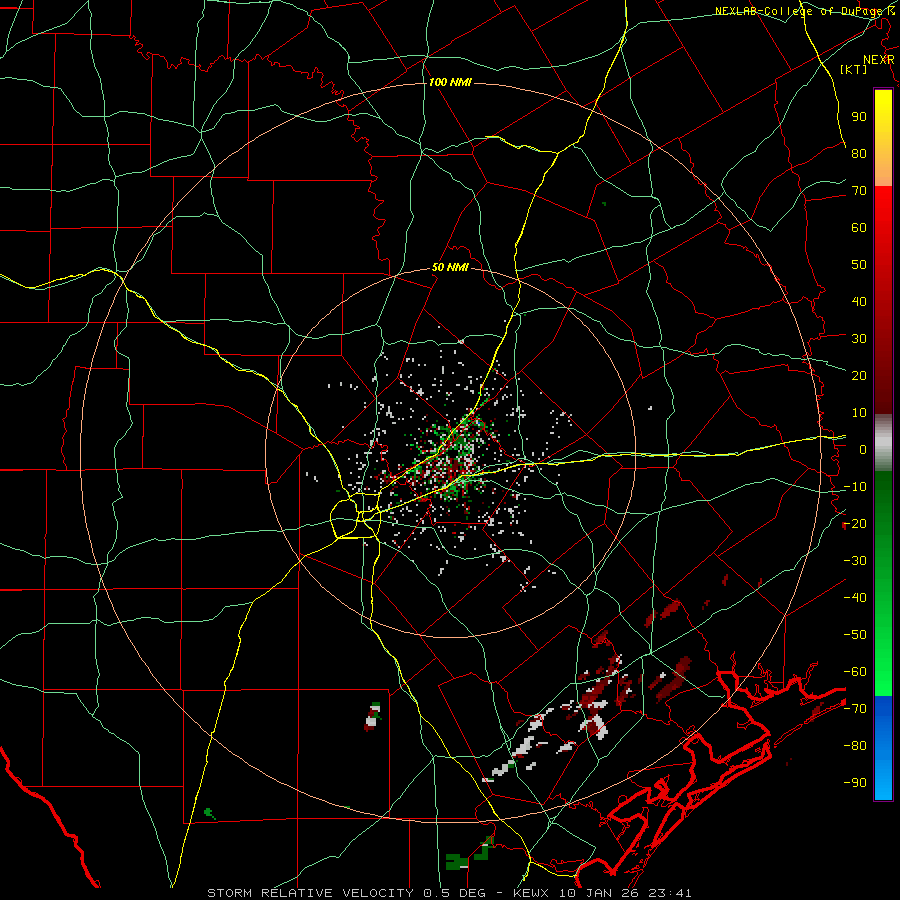
Task: Select the -70 scale value
Action: point(855,708)
